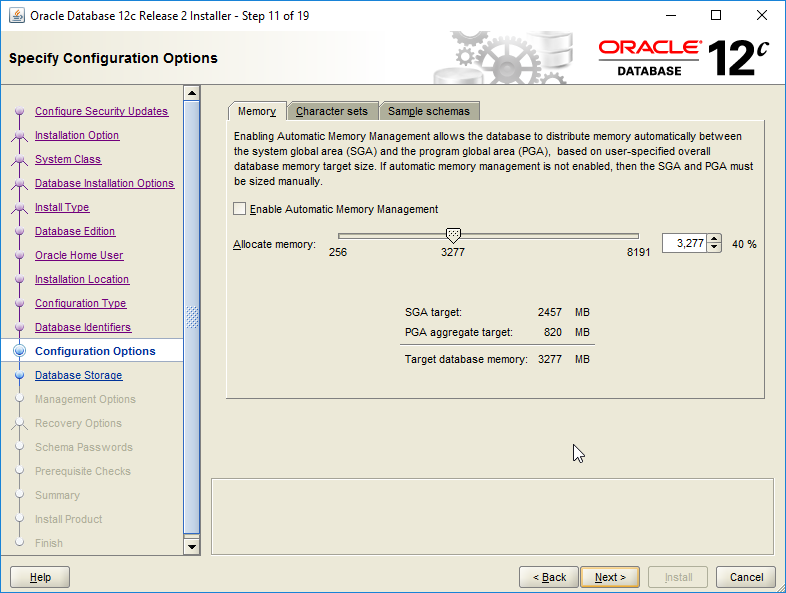Click the sidebar scrollbar up arrow
This screenshot has width=786, height=593.
pos(192,93)
